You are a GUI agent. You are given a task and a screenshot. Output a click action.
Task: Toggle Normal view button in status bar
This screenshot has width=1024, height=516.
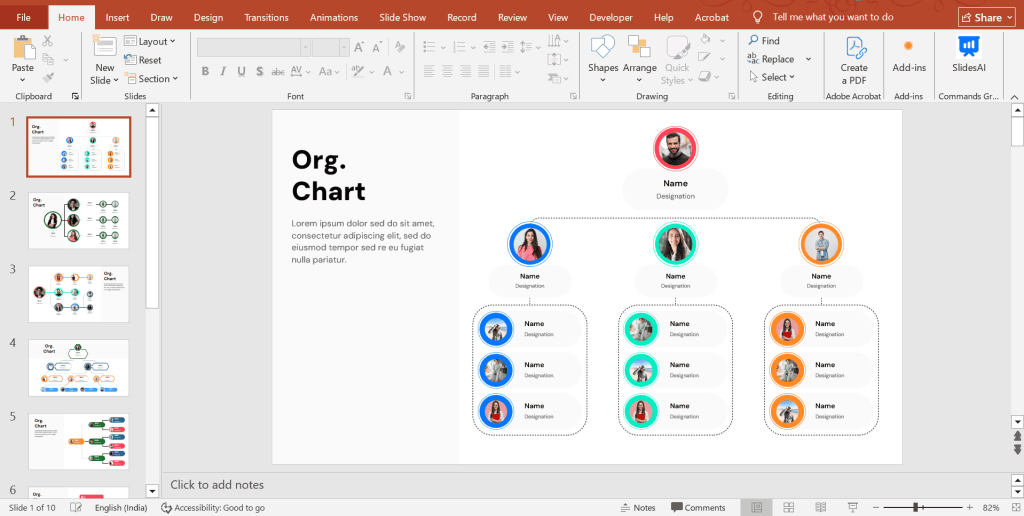click(x=757, y=508)
